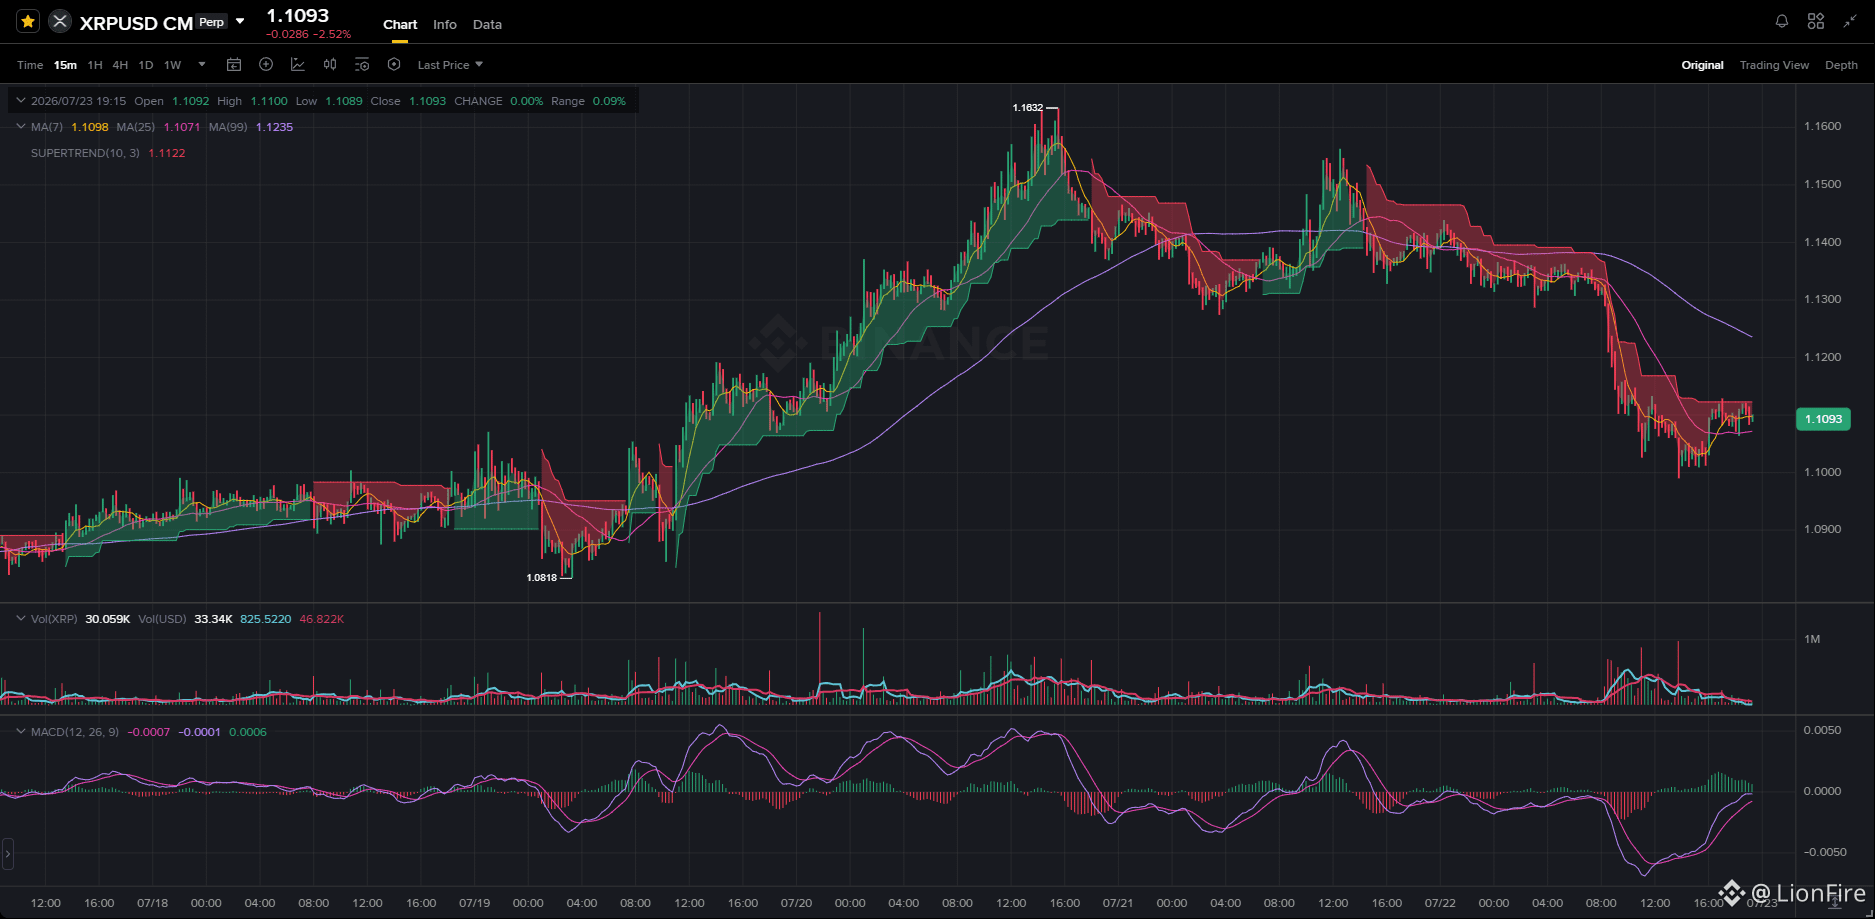Click the MA(7) indicator label
Image resolution: width=1875 pixels, height=919 pixels.
click(47, 127)
